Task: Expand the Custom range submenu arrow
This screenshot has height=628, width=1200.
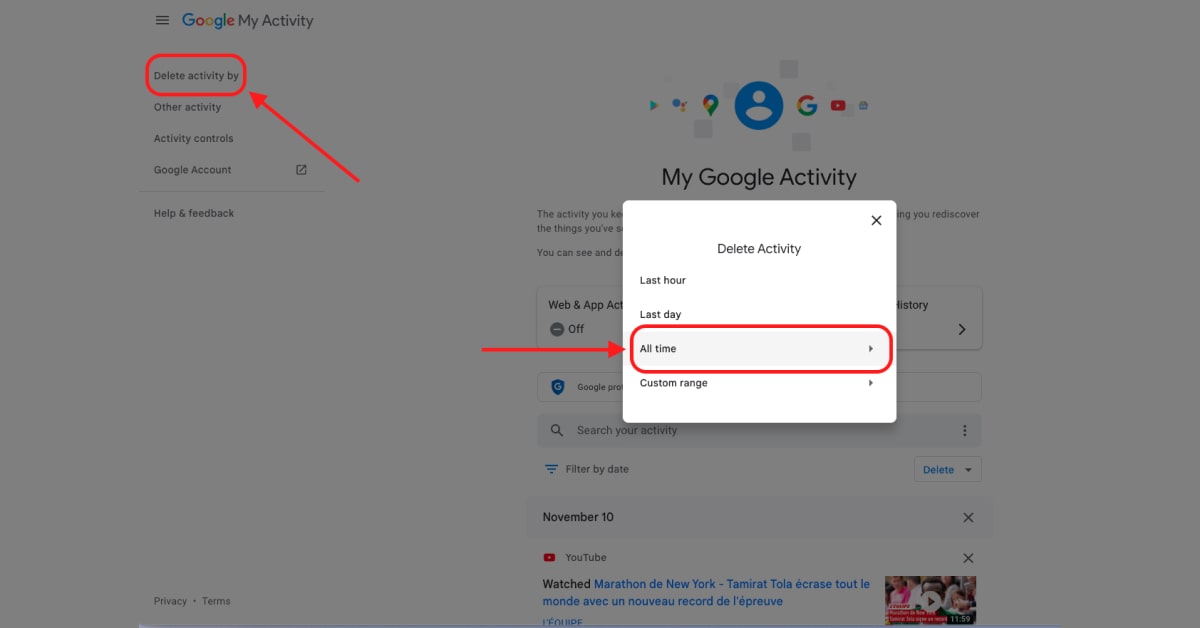Action: [x=870, y=382]
